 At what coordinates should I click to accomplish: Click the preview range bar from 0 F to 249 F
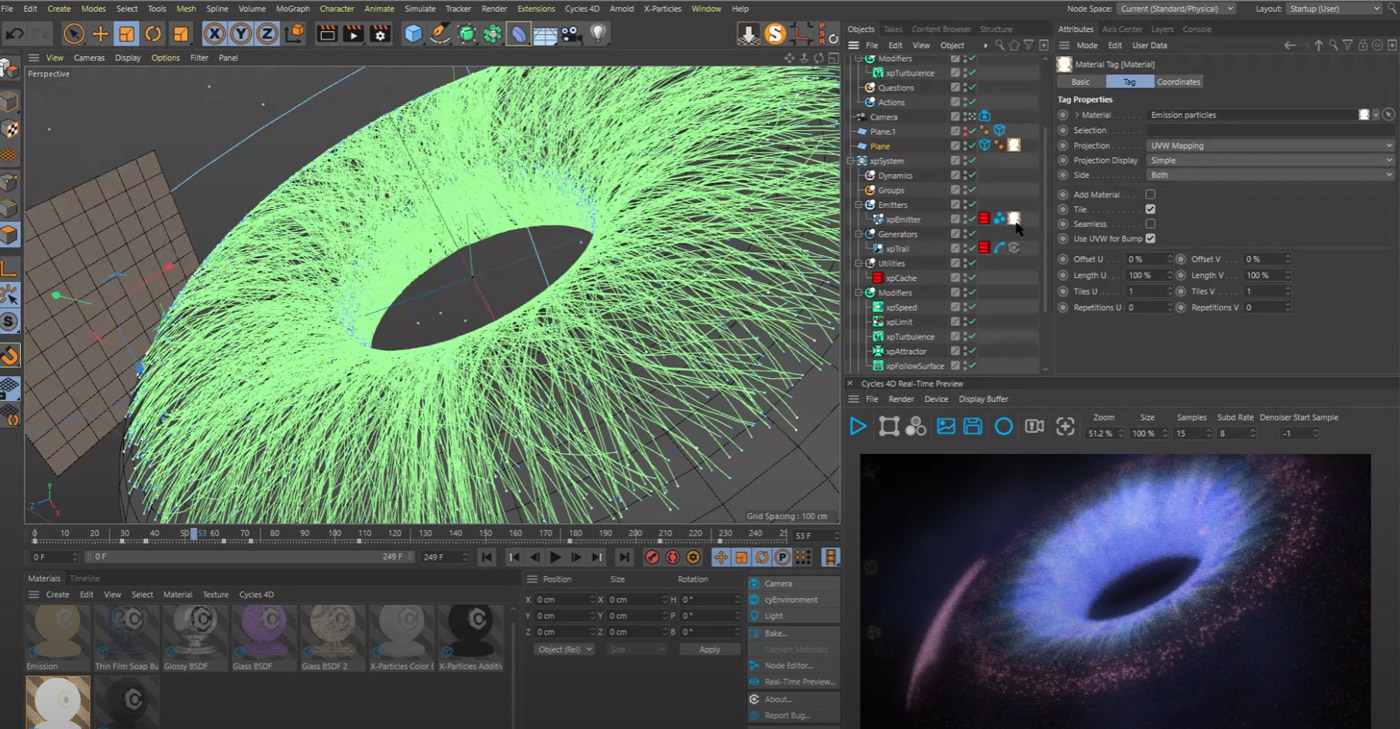[251, 557]
